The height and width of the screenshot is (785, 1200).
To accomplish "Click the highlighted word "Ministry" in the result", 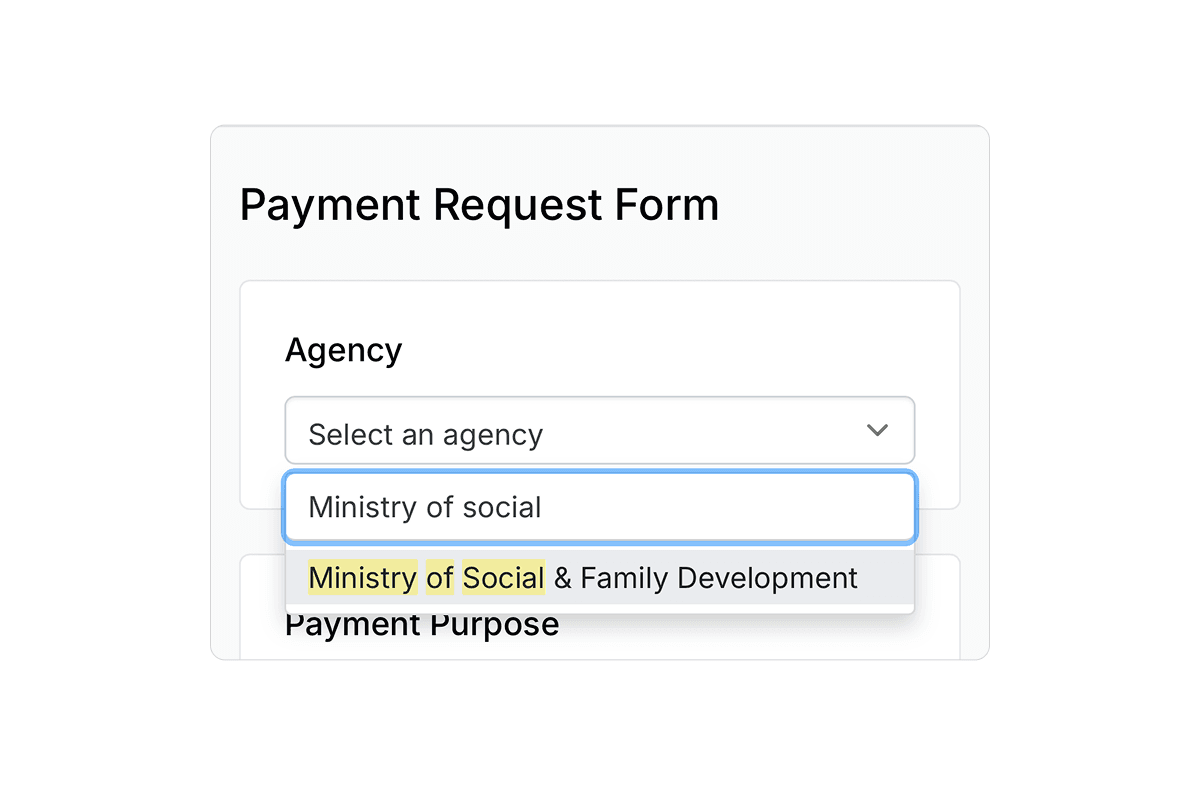I will (x=362, y=578).
